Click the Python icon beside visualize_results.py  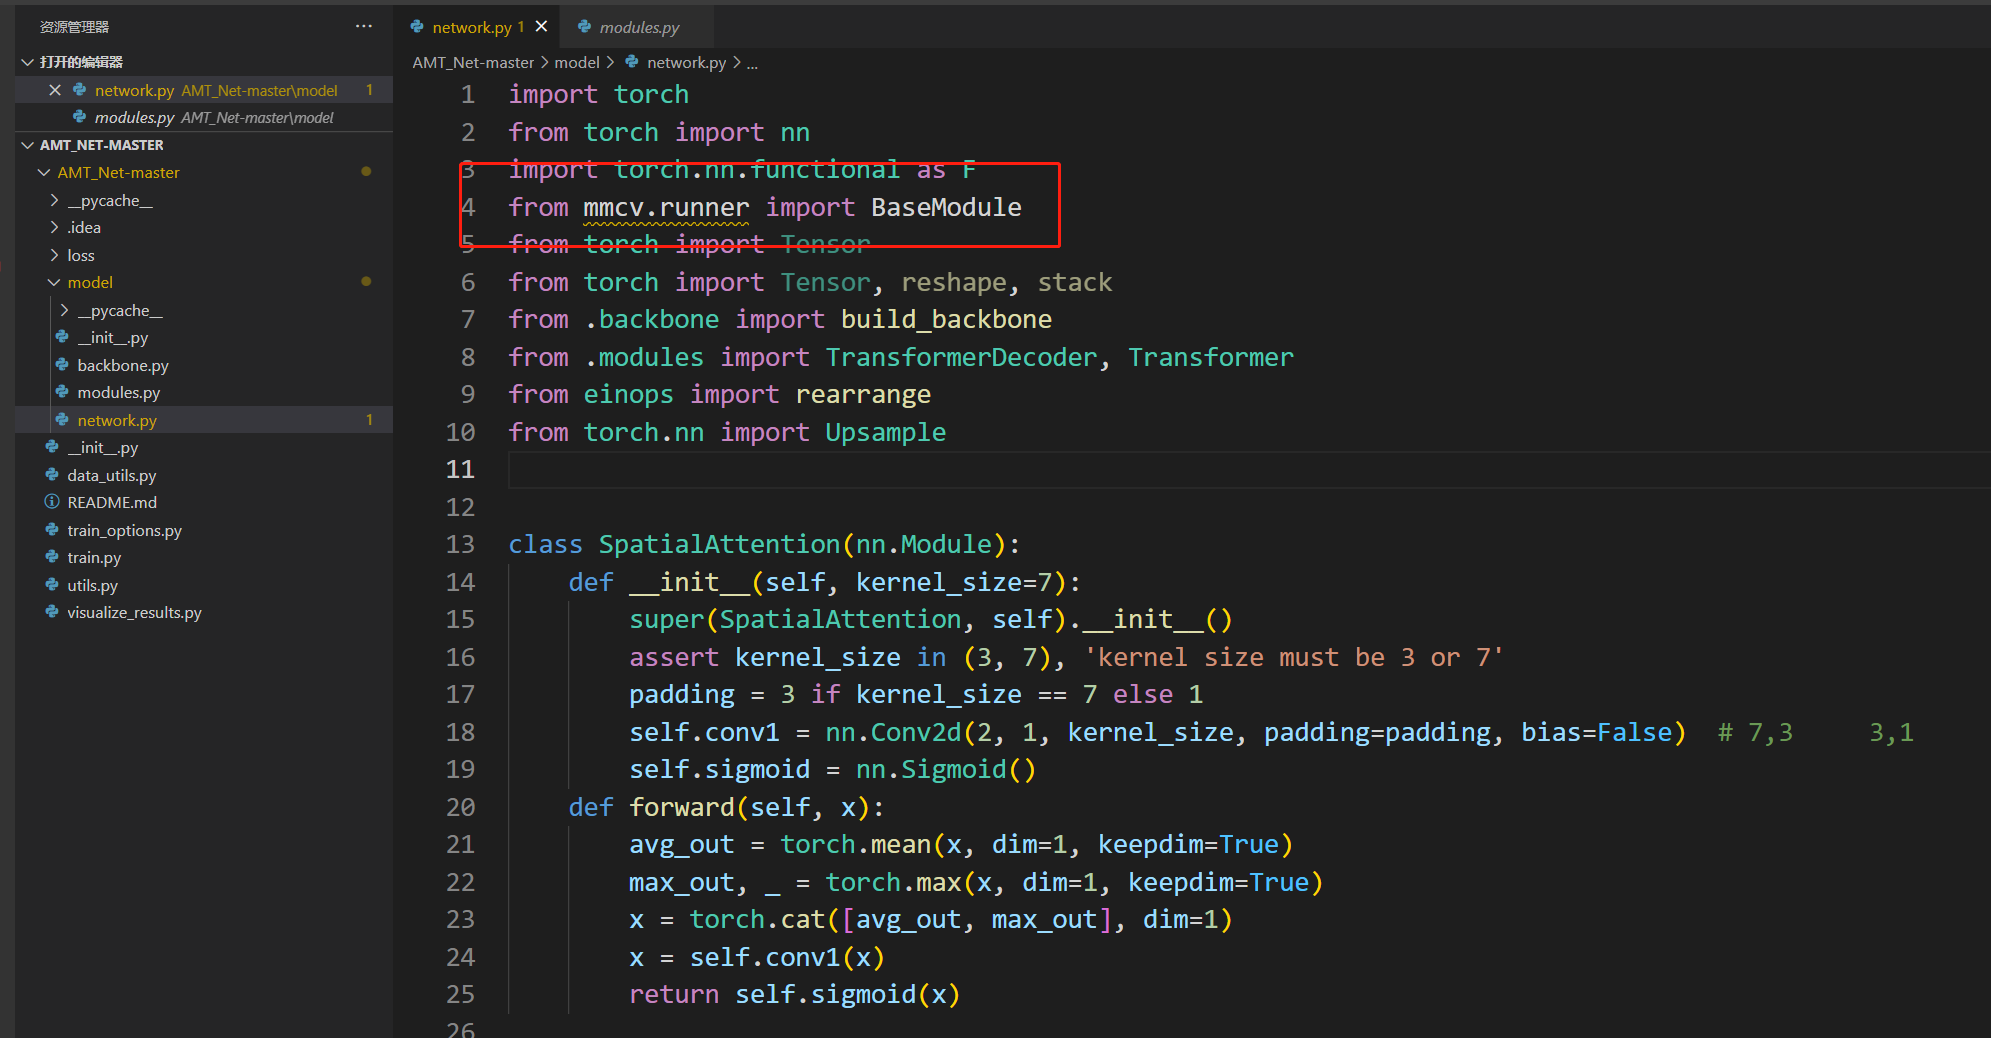point(51,612)
